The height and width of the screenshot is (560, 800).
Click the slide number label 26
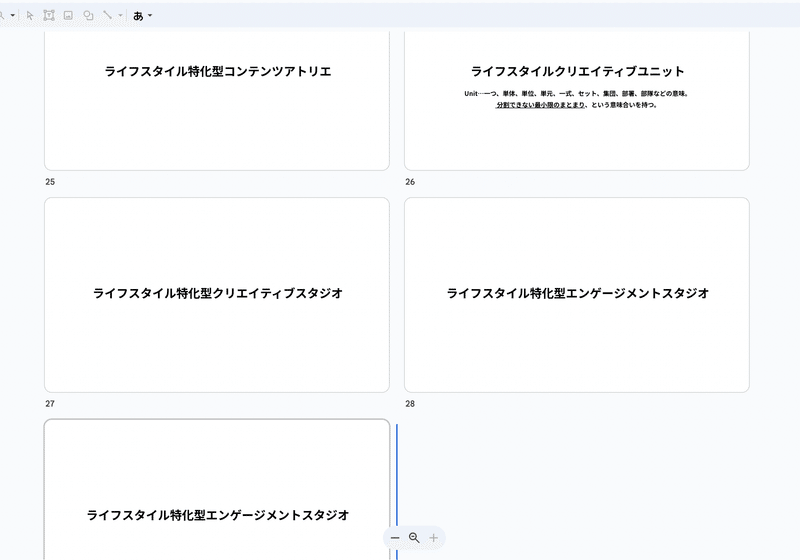[410, 182]
